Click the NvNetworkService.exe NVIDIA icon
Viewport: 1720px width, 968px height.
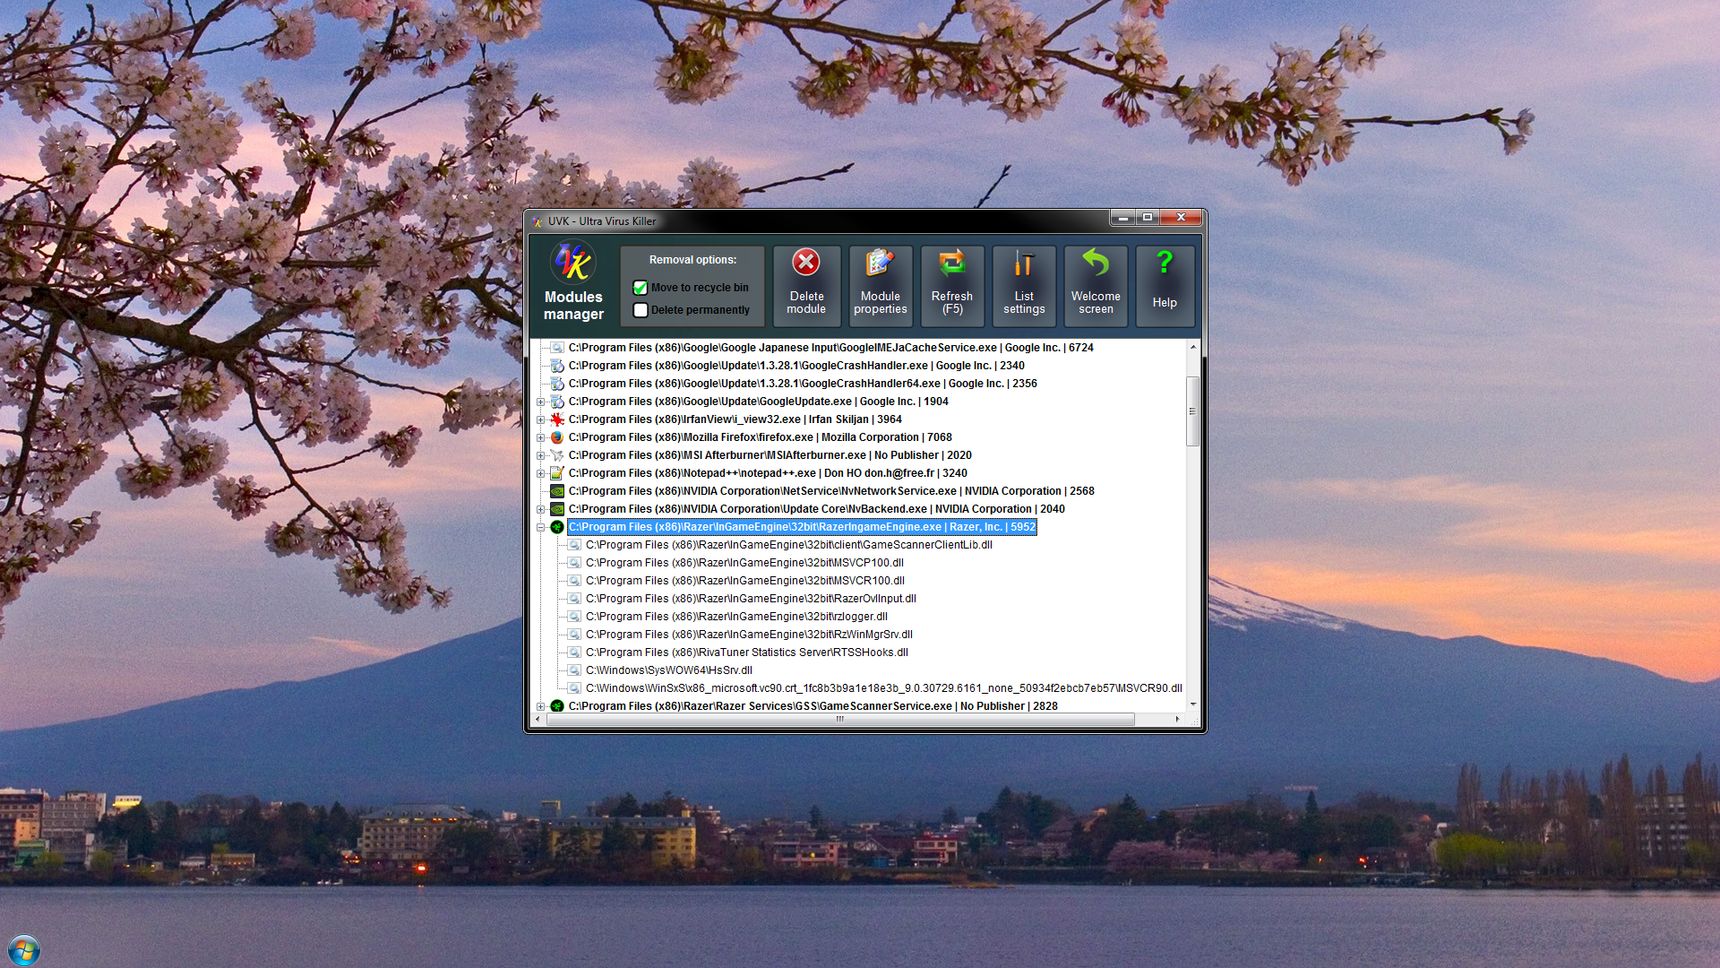click(557, 492)
